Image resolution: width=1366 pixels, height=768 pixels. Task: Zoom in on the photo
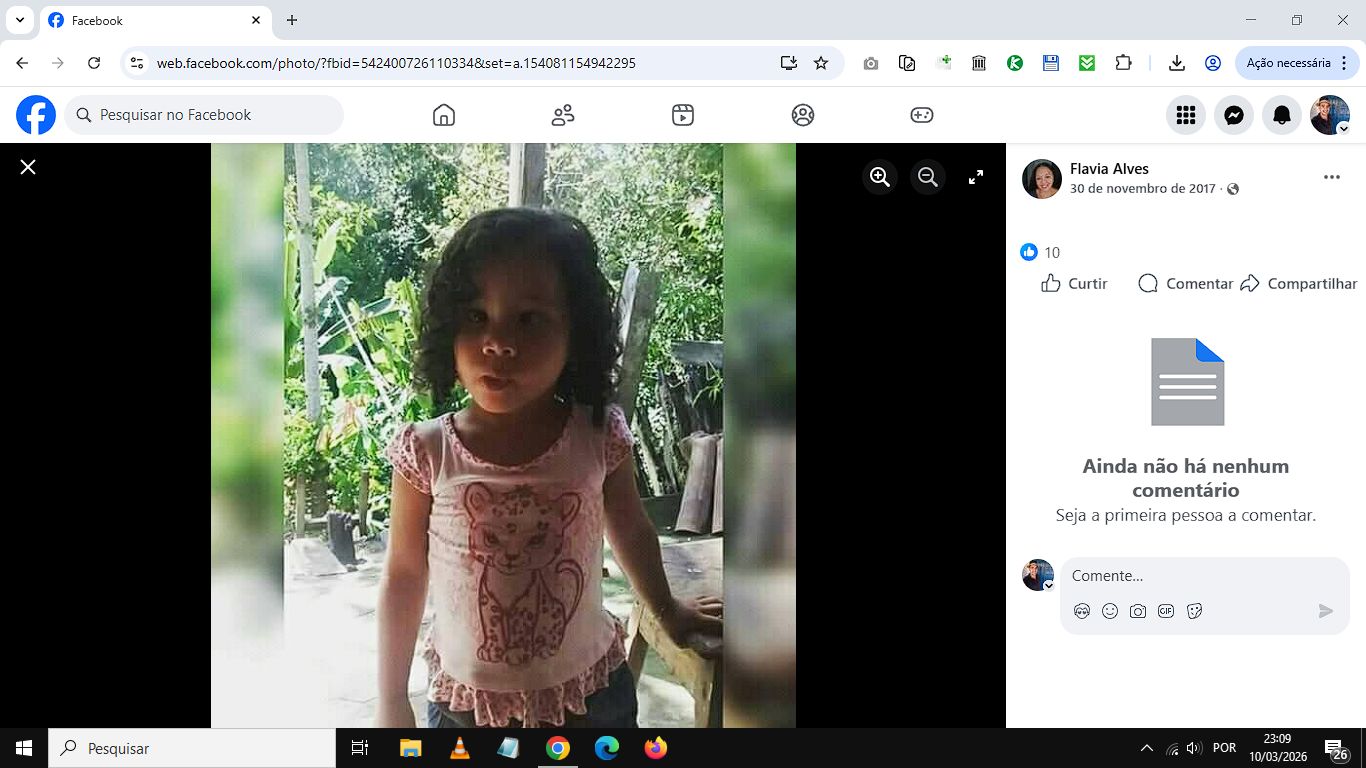point(880,177)
